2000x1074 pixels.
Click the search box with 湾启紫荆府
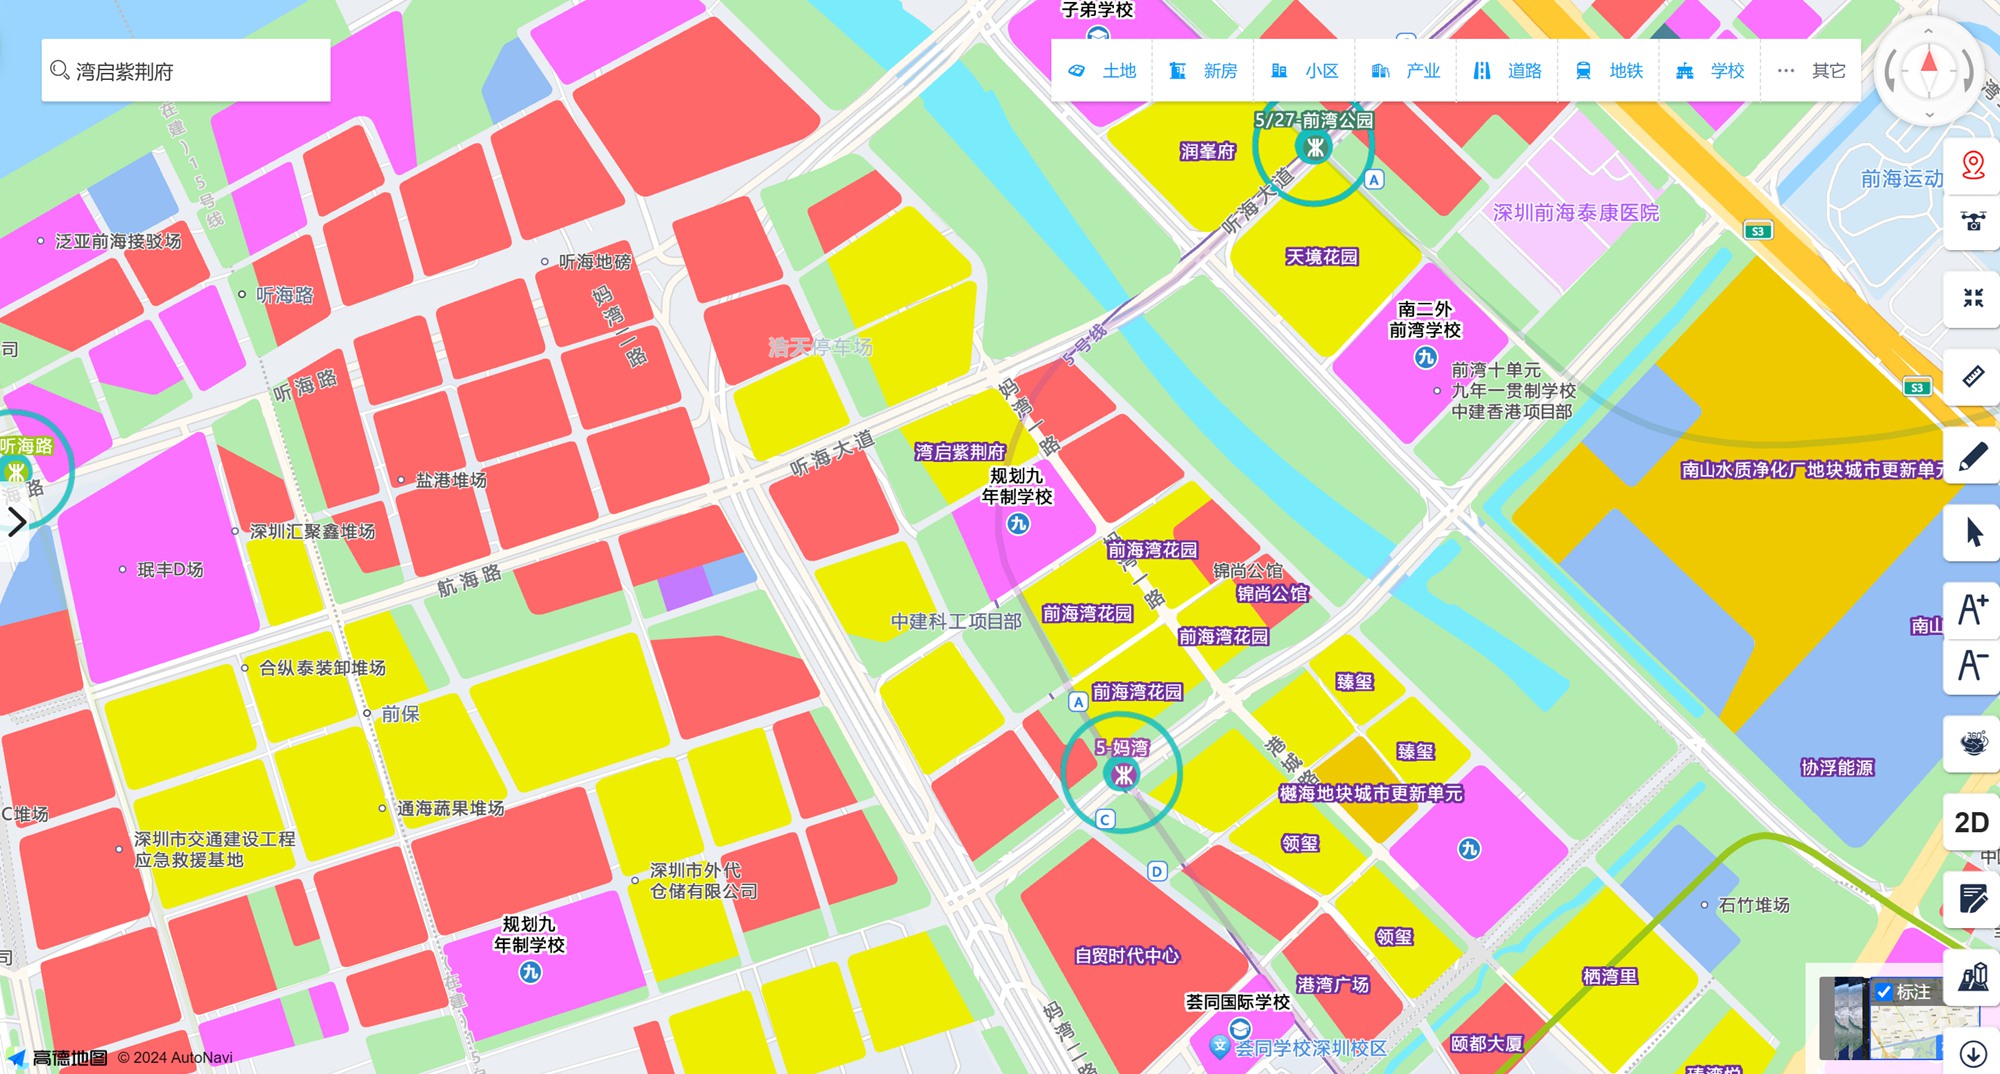(186, 71)
